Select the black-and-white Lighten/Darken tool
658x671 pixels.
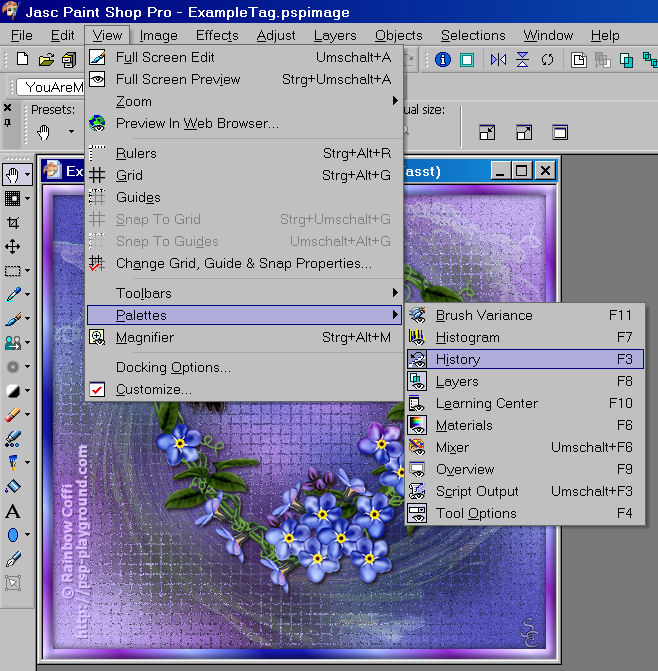tap(13, 390)
